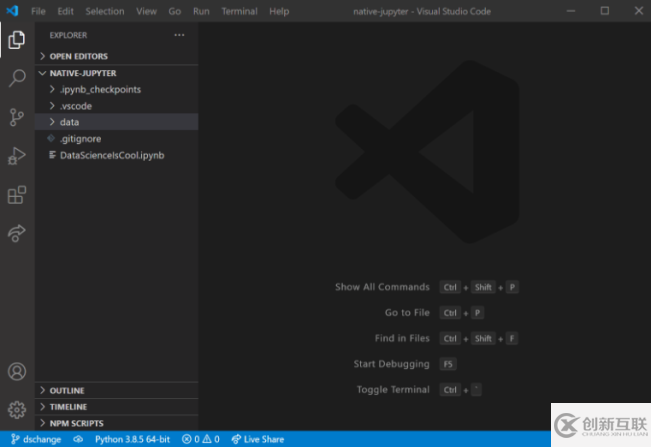Open the Source Control view
651x447 pixels.
tap(17, 117)
